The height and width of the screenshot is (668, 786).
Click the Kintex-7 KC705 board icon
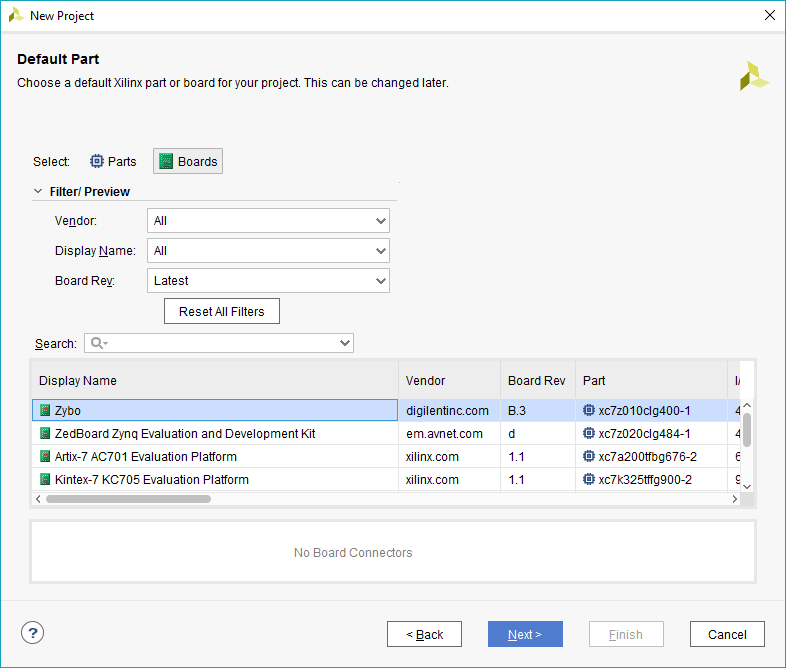tap(45, 480)
